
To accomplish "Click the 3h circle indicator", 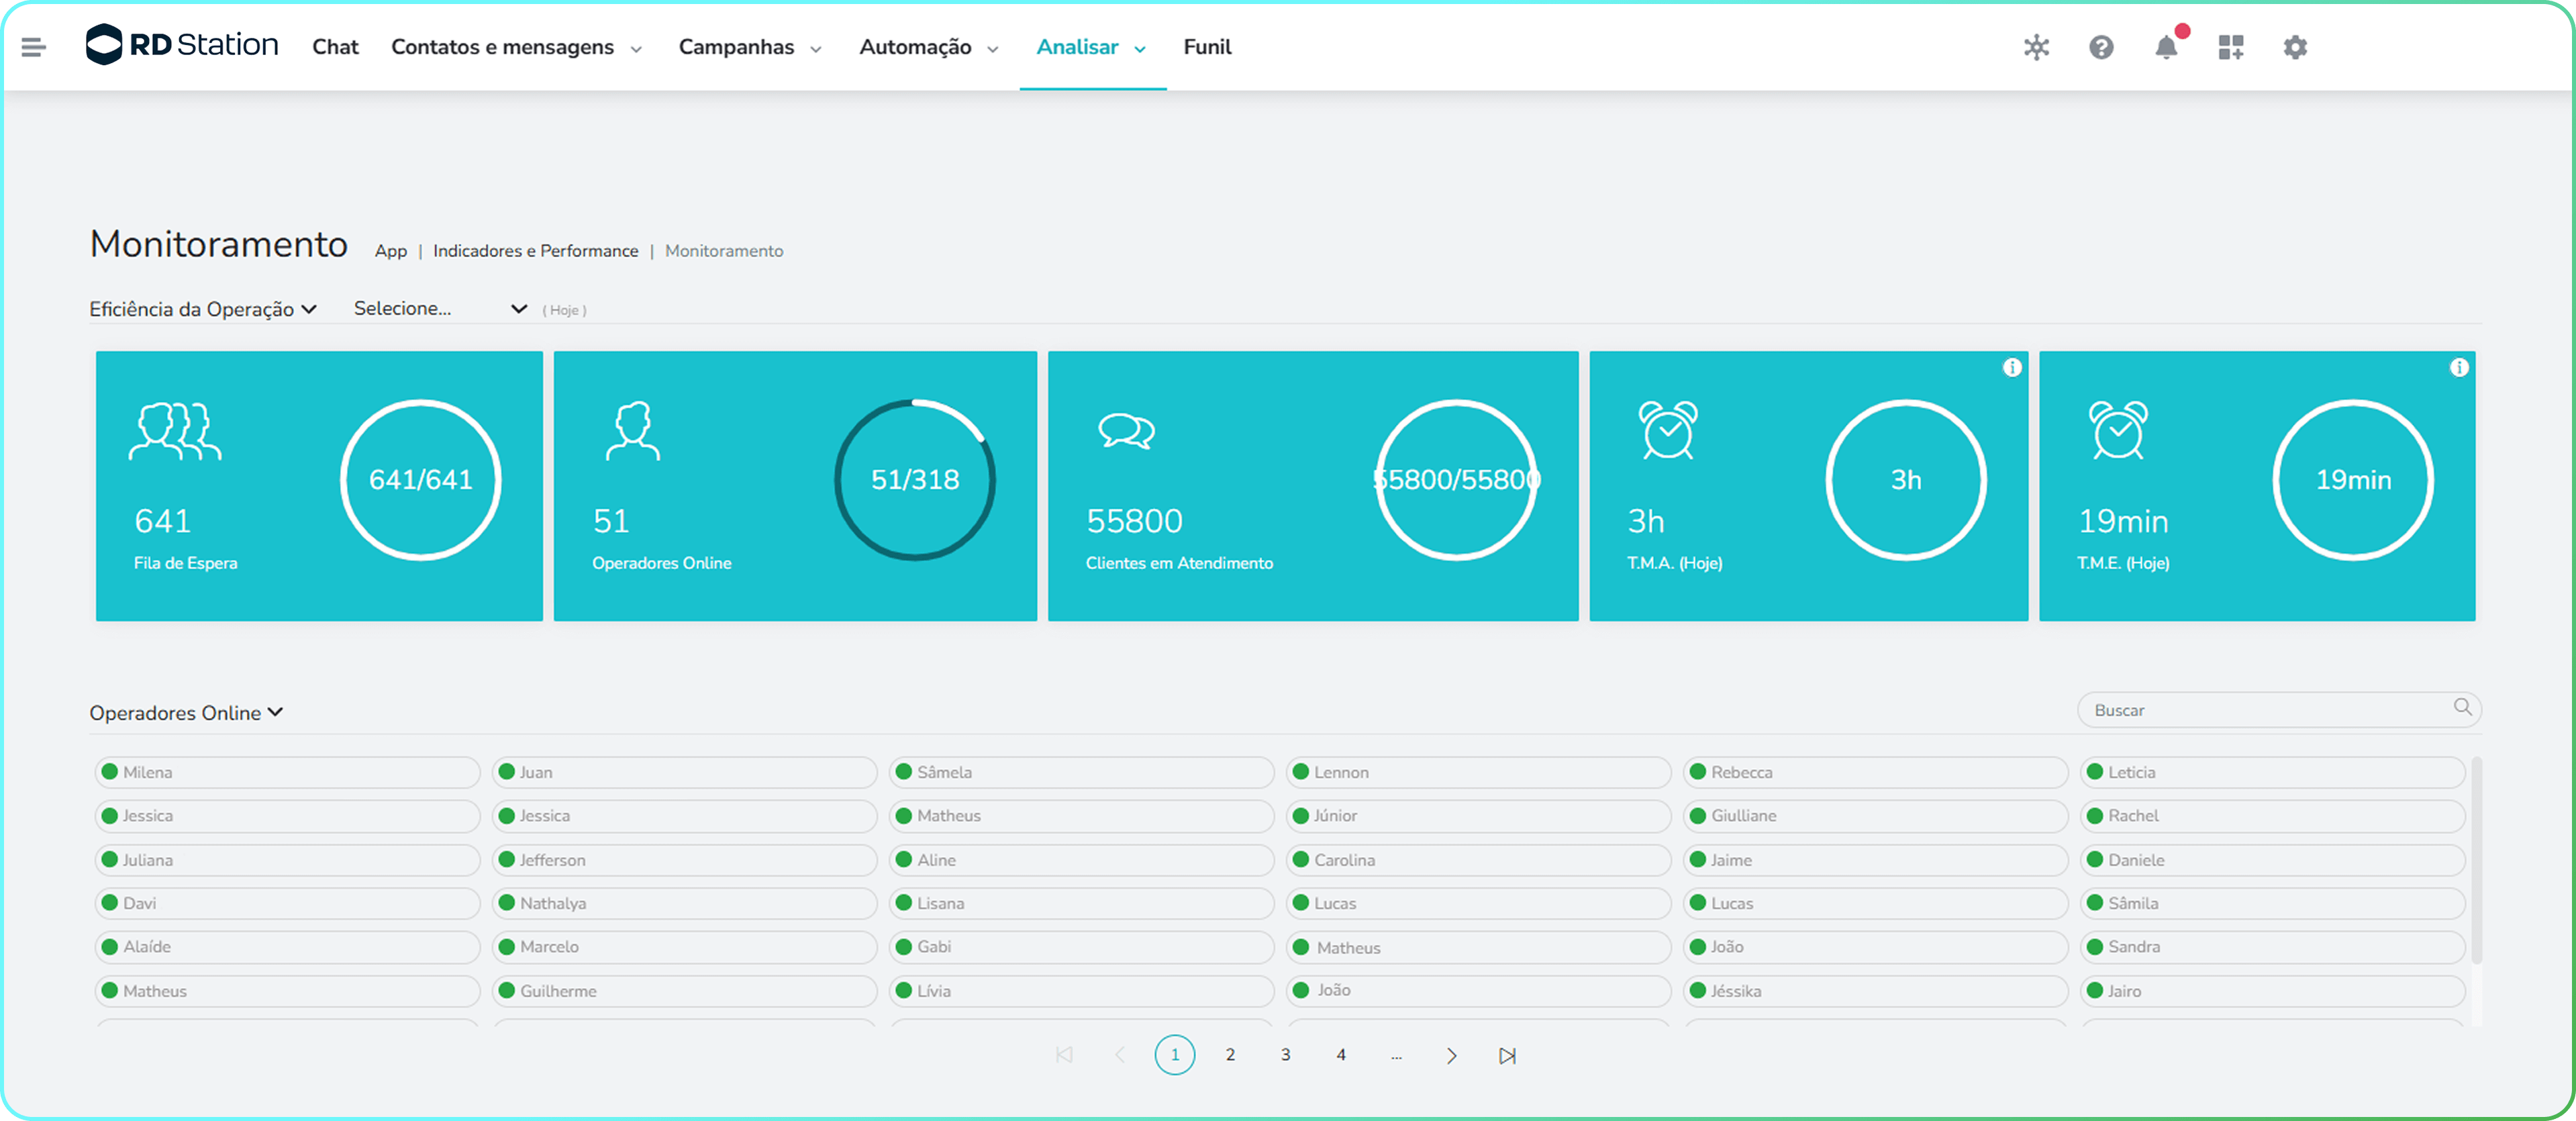I will coord(1906,480).
